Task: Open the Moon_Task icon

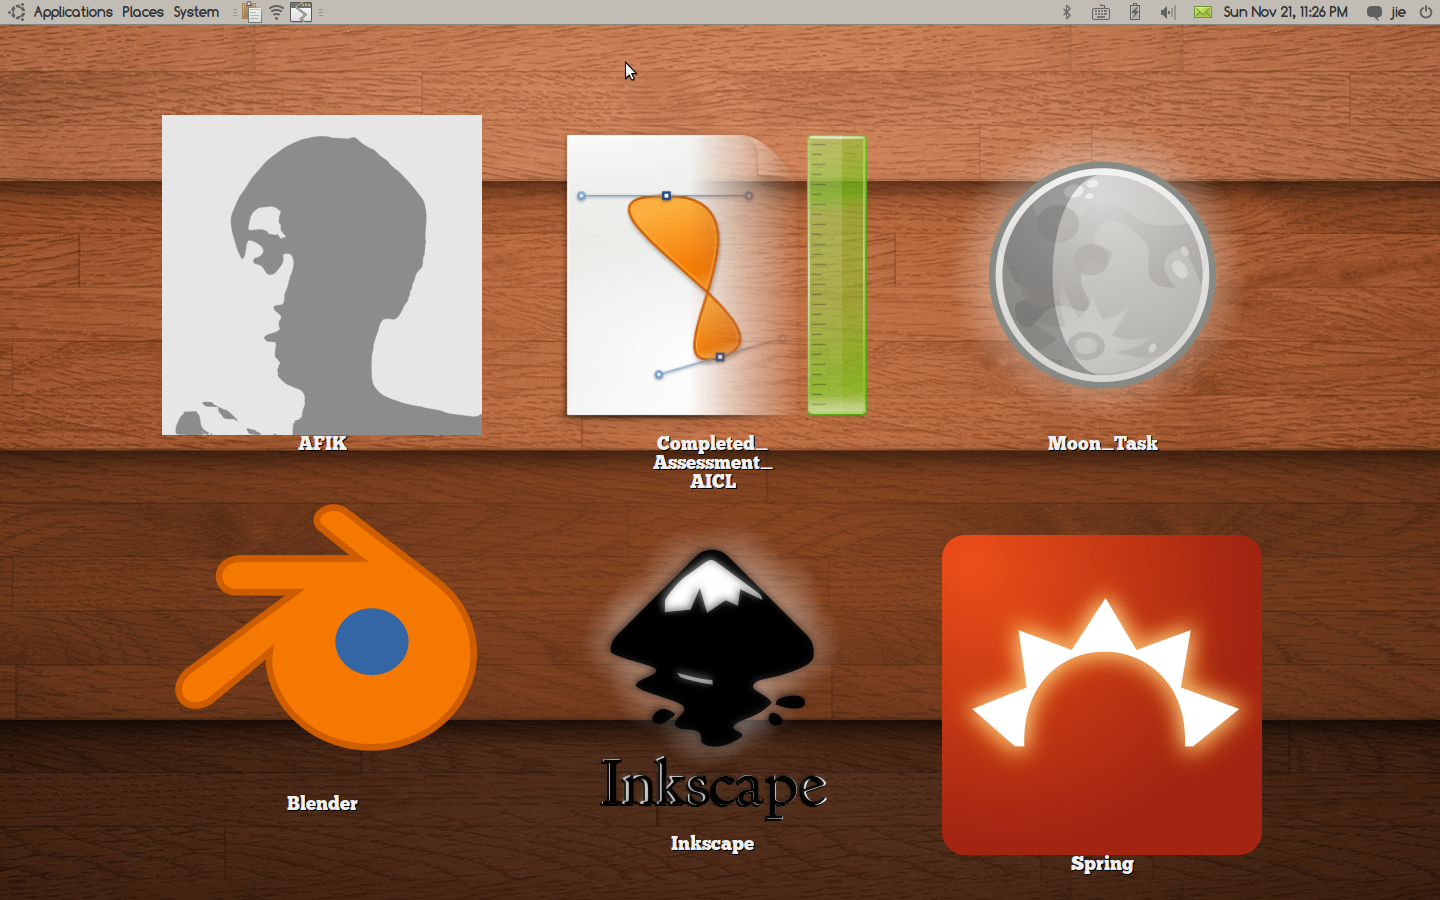Action: click(1102, 275)
